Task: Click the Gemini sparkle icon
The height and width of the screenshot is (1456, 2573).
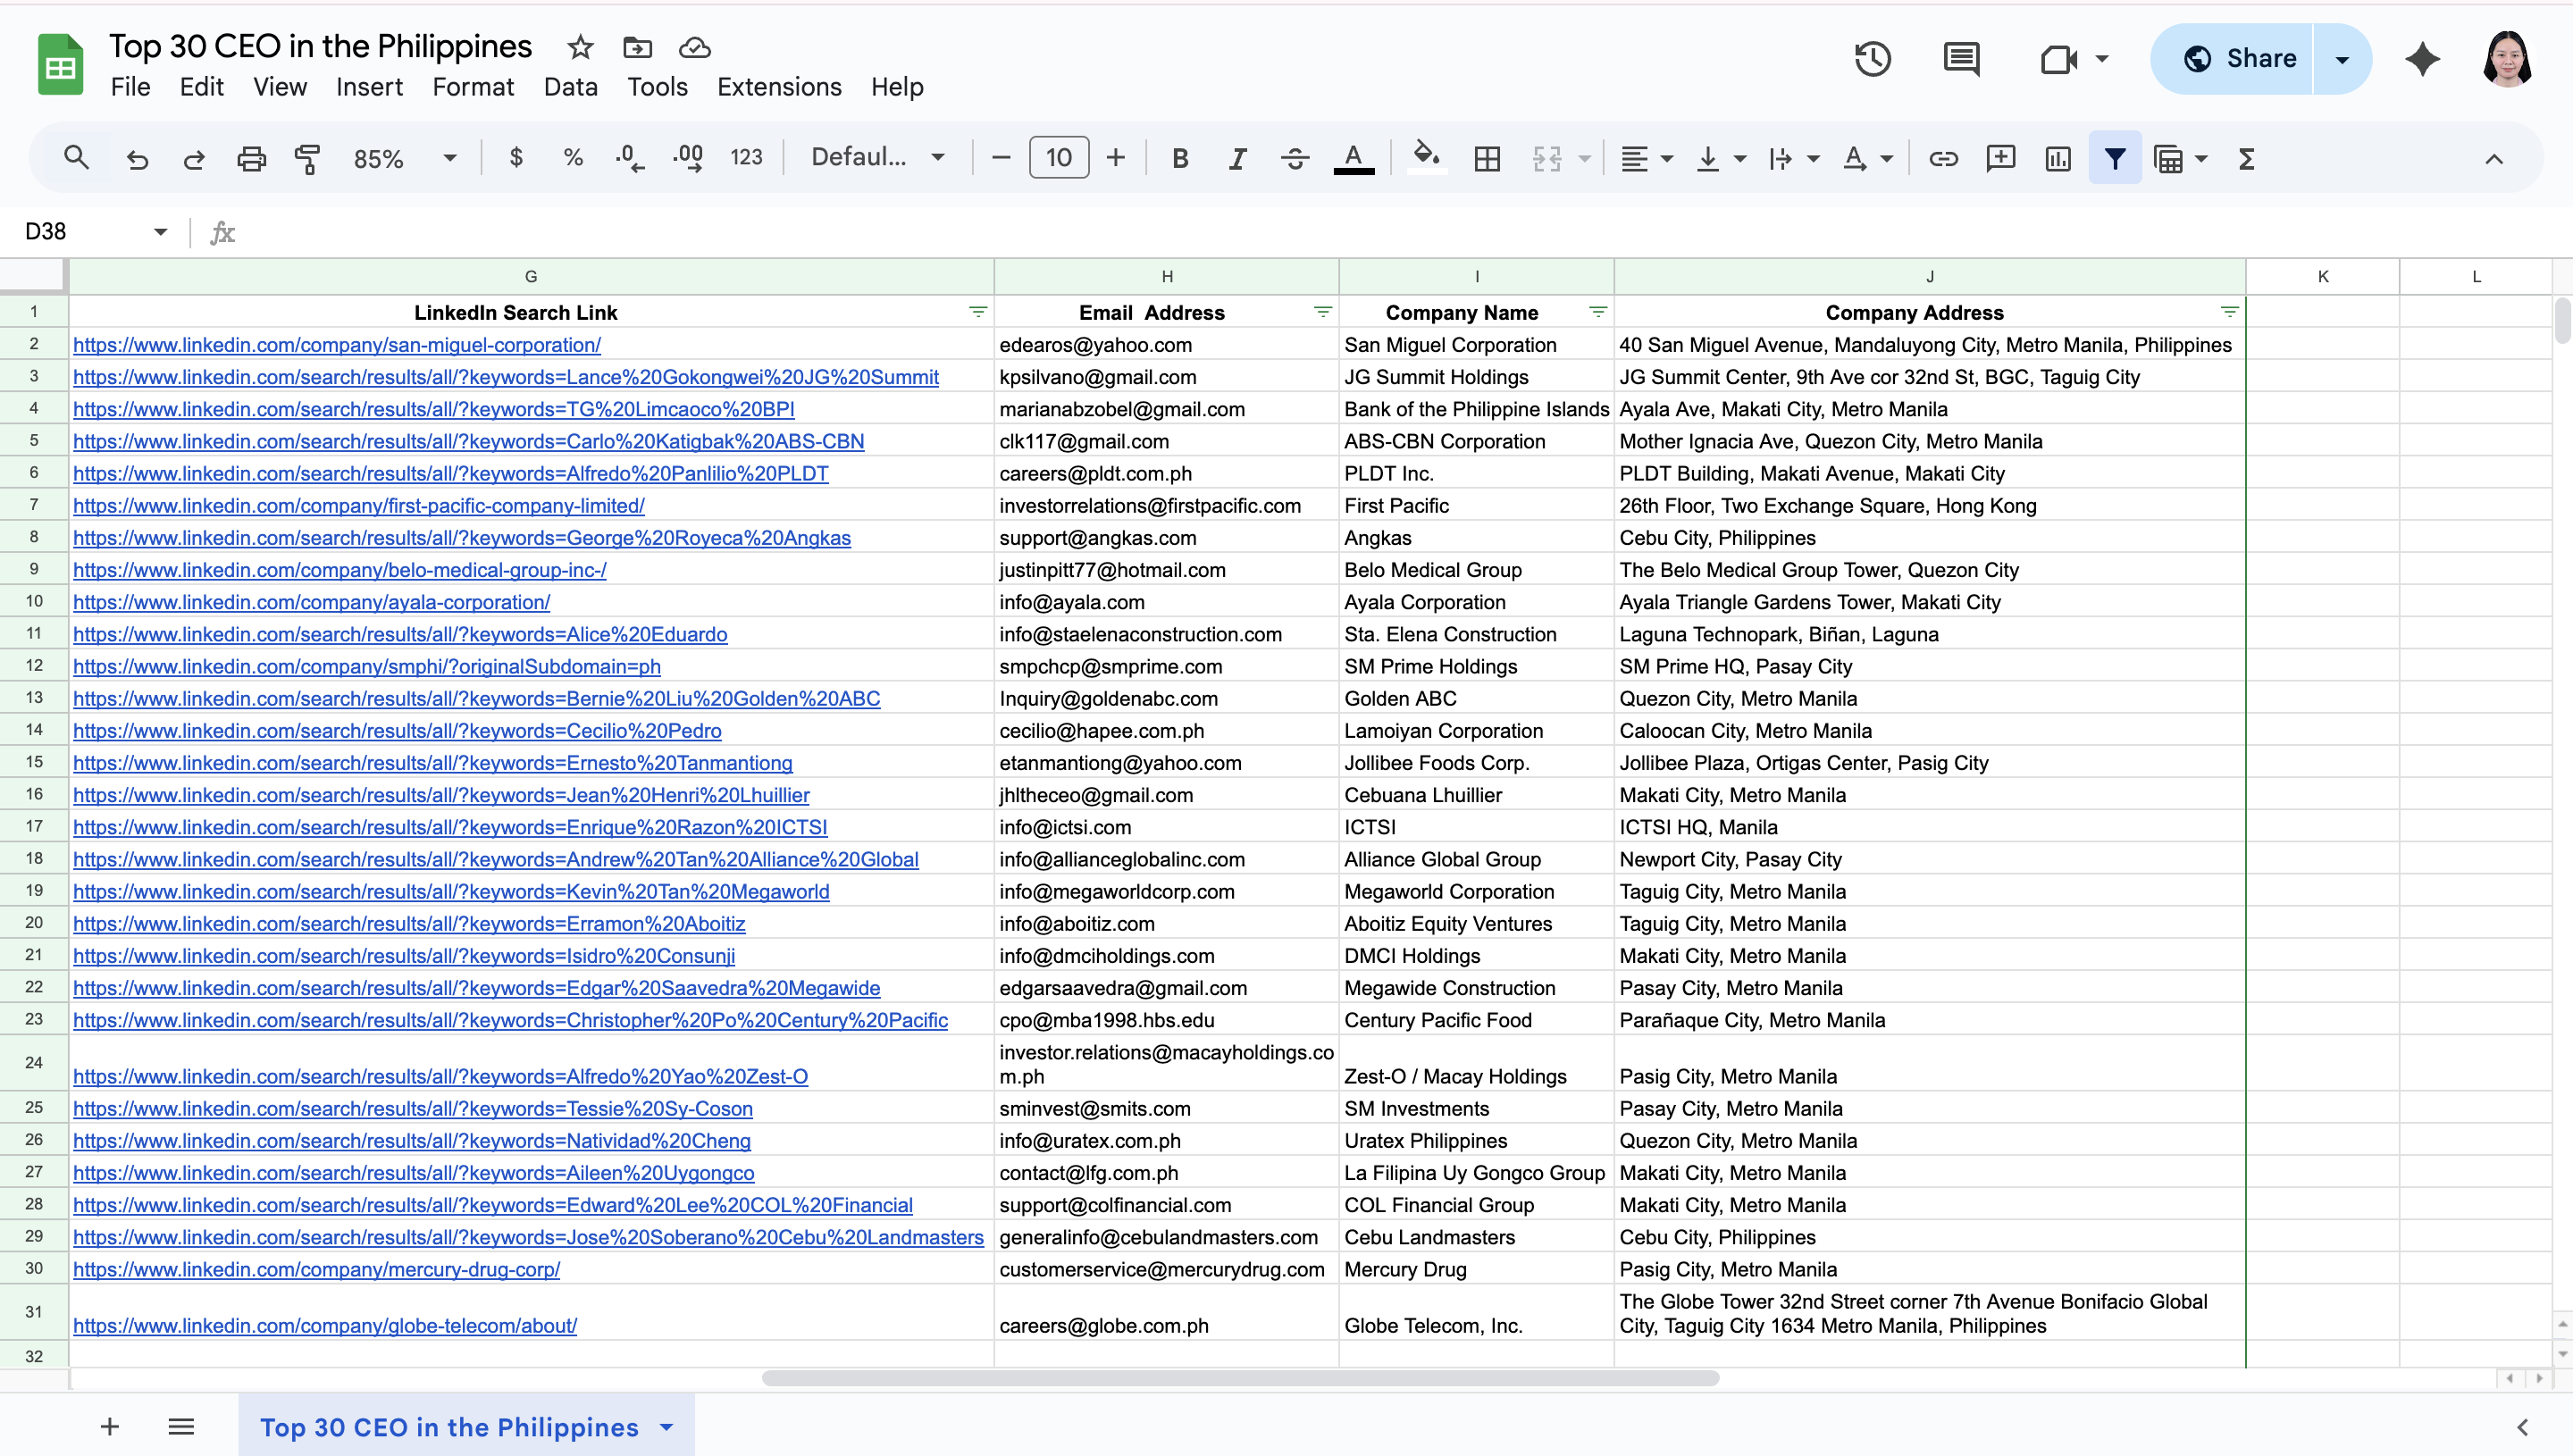Action: (2422, 59)
